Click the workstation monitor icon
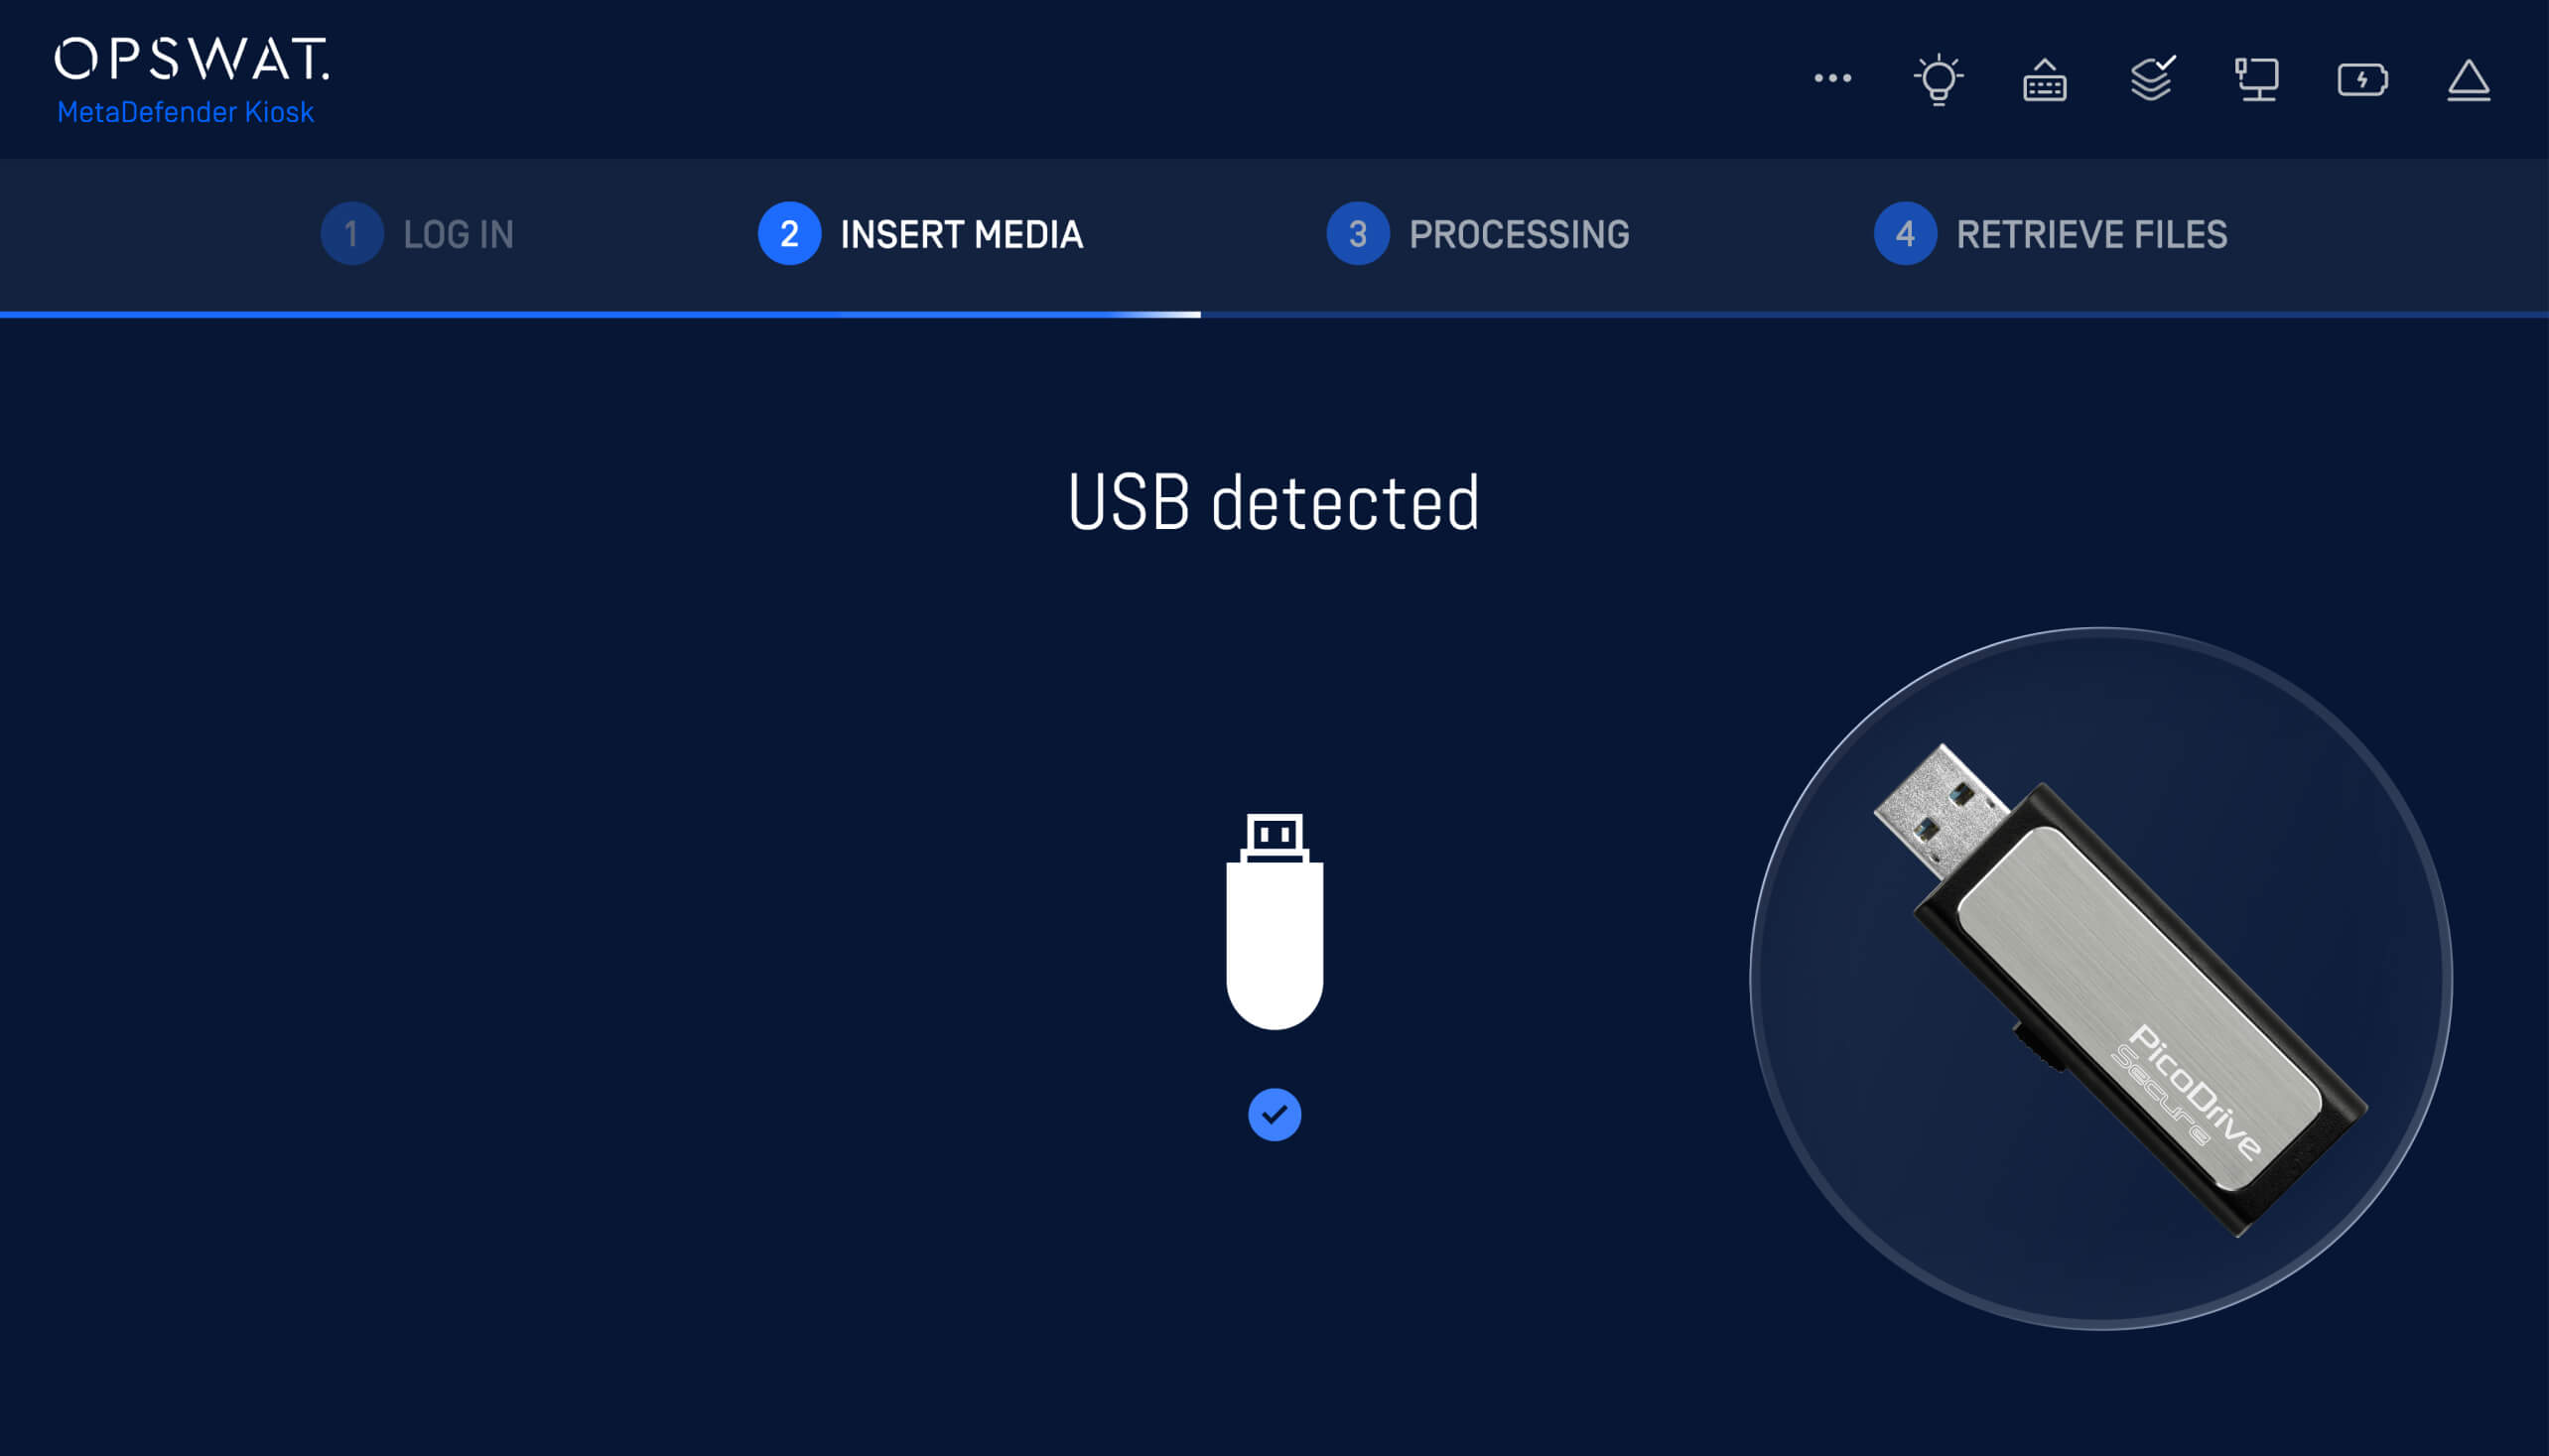The height and width of the screenshot is (1456, 2549). [x=2257, y=79]
